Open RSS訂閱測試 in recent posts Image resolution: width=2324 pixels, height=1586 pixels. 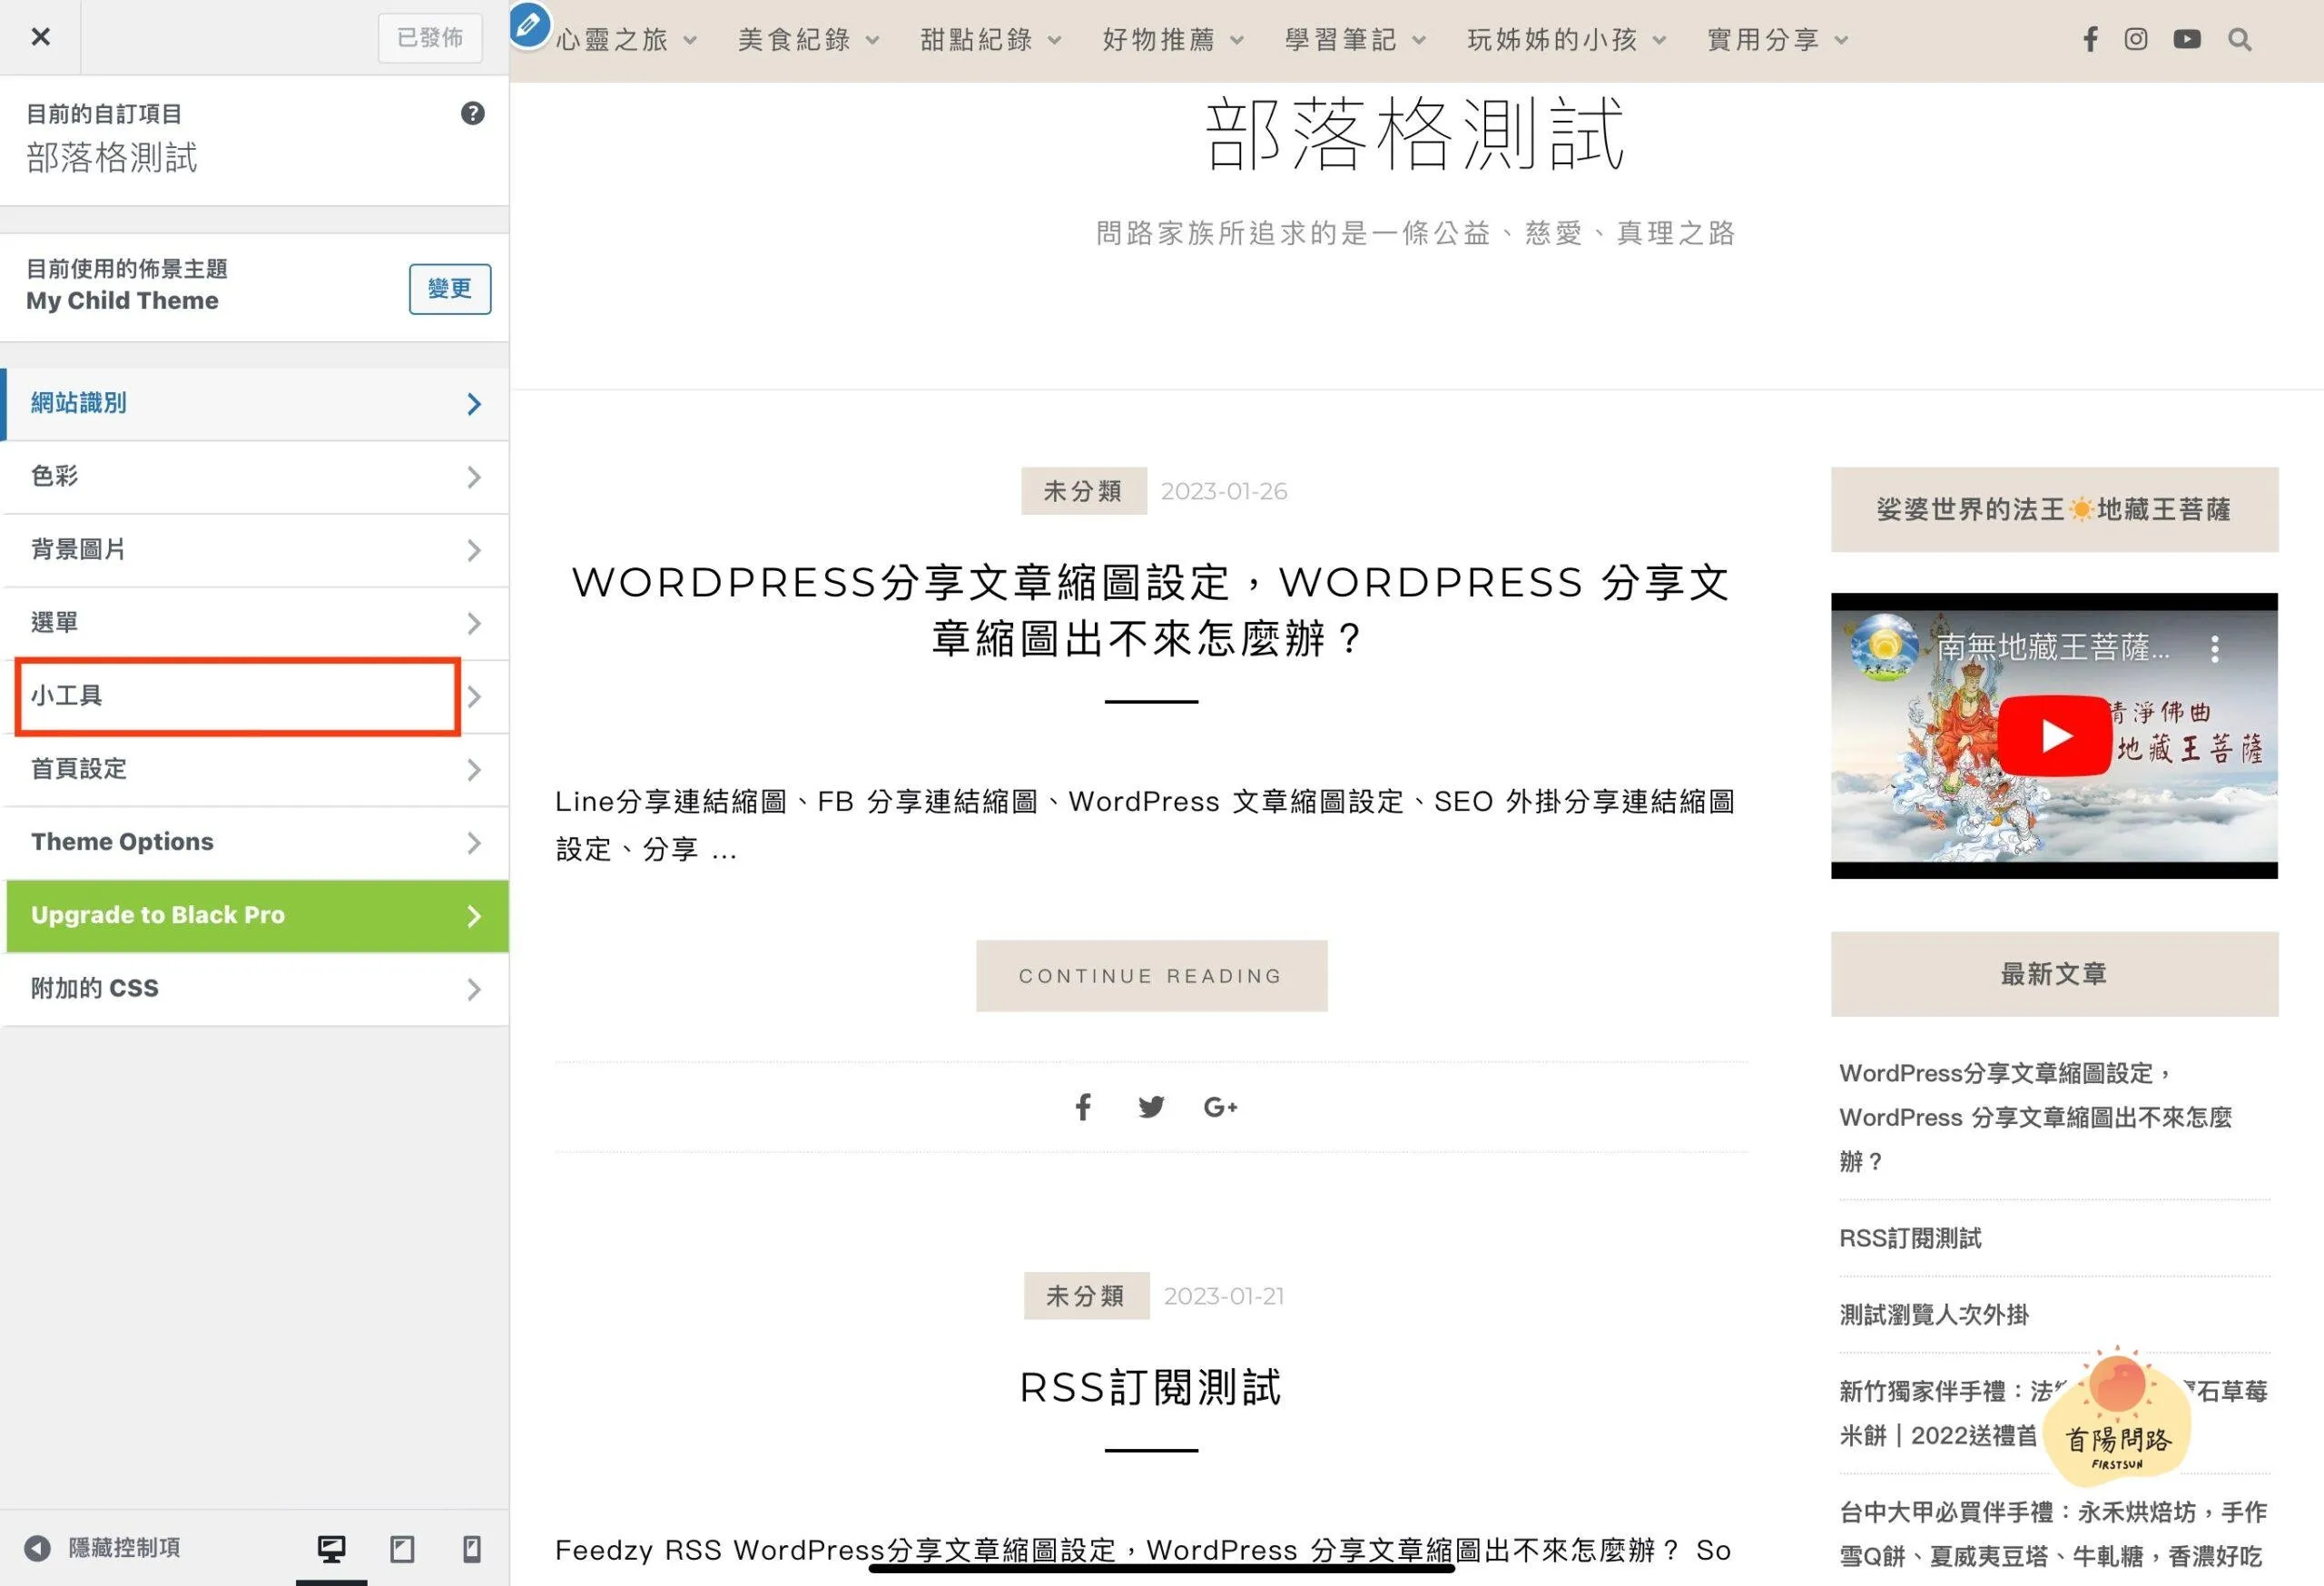[1909, 1238]
